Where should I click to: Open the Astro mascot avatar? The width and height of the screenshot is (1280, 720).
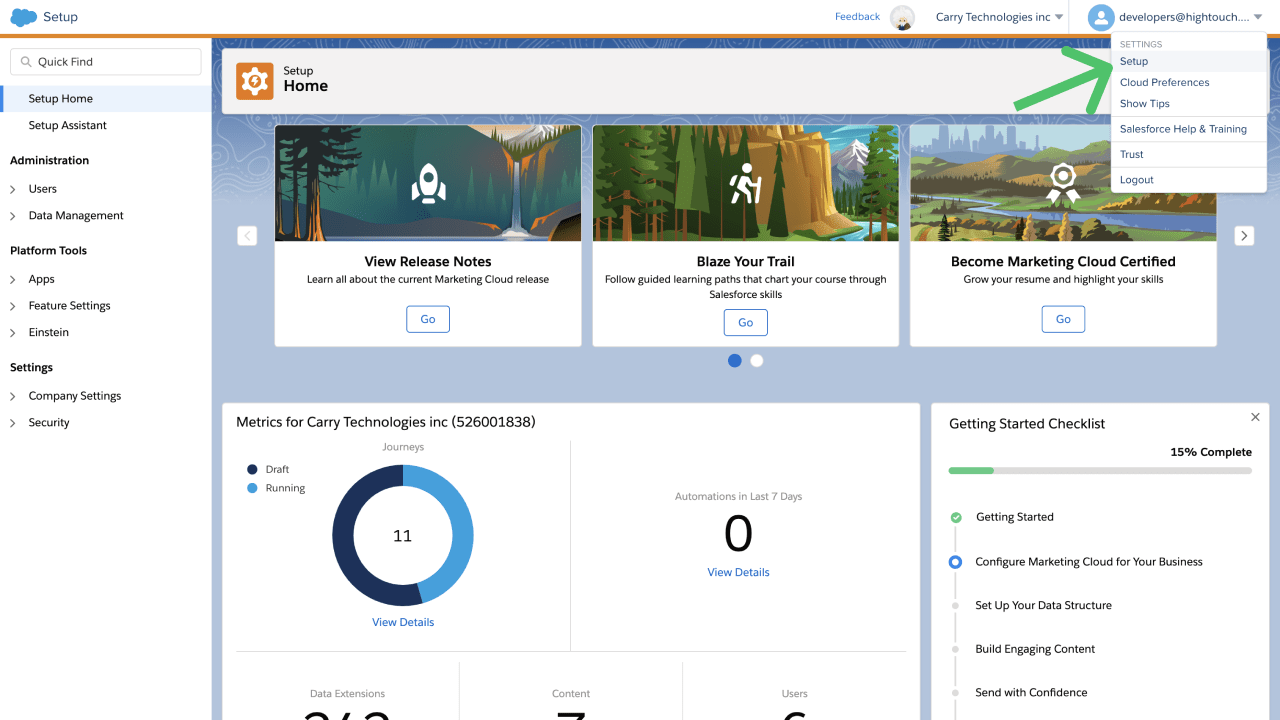[x=903, y=18]
